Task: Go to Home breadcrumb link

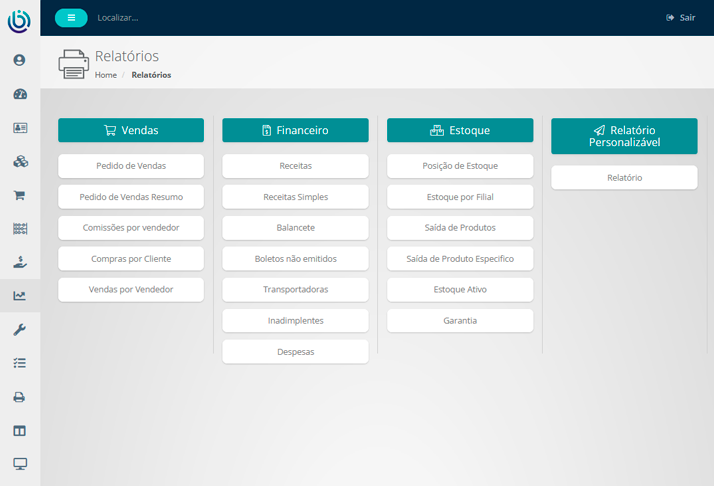Action: click(x=105, y=75)
